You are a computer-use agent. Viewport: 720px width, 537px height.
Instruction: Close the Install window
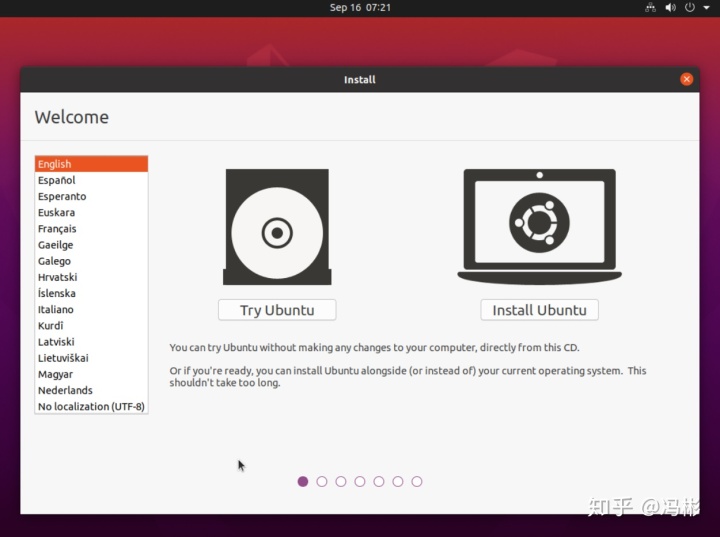[686, 79]
